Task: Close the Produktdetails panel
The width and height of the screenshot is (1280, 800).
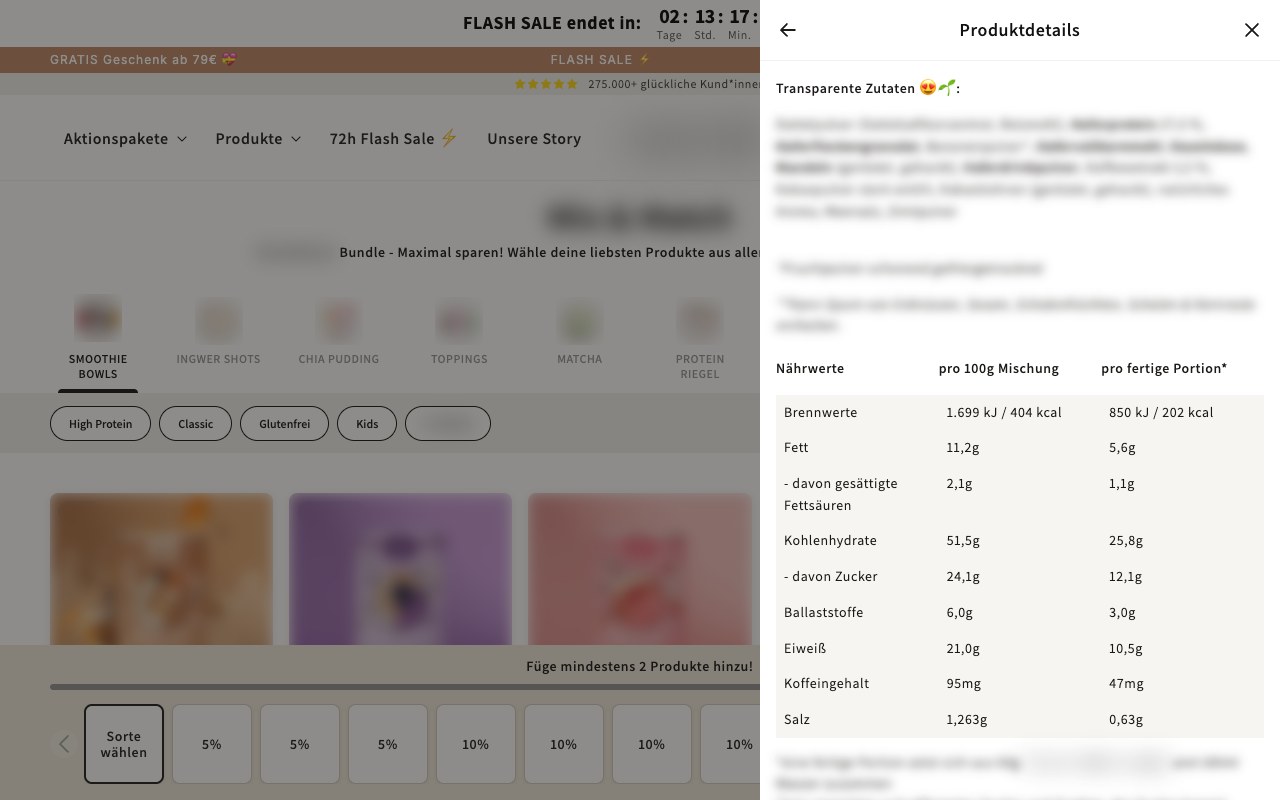Action: (x=1252, y=30)
